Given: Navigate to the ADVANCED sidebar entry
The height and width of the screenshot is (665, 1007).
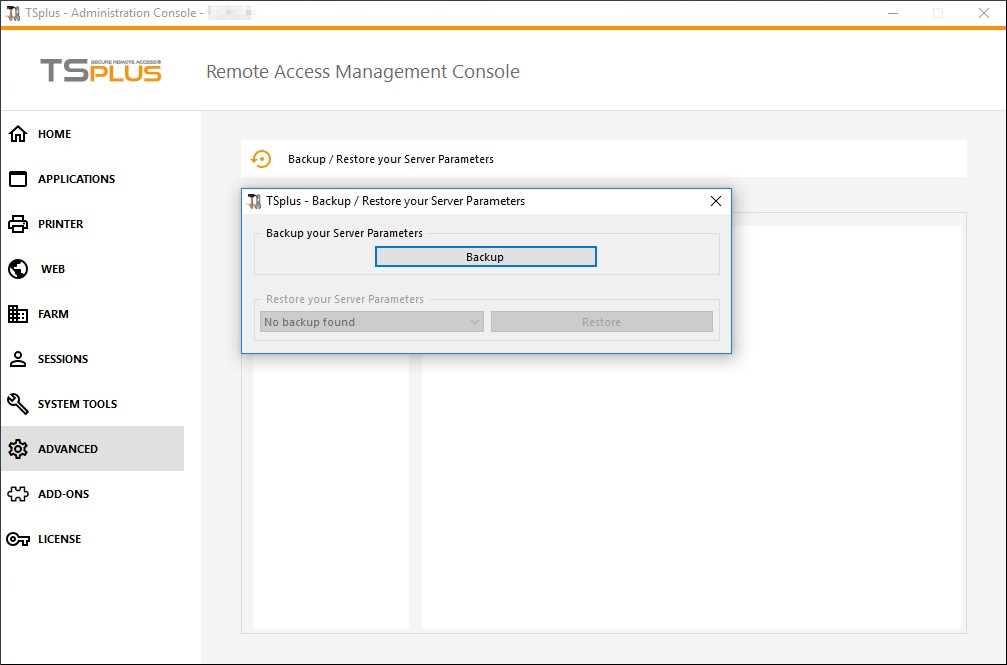Looking at the screenshot, I should 67,448.
